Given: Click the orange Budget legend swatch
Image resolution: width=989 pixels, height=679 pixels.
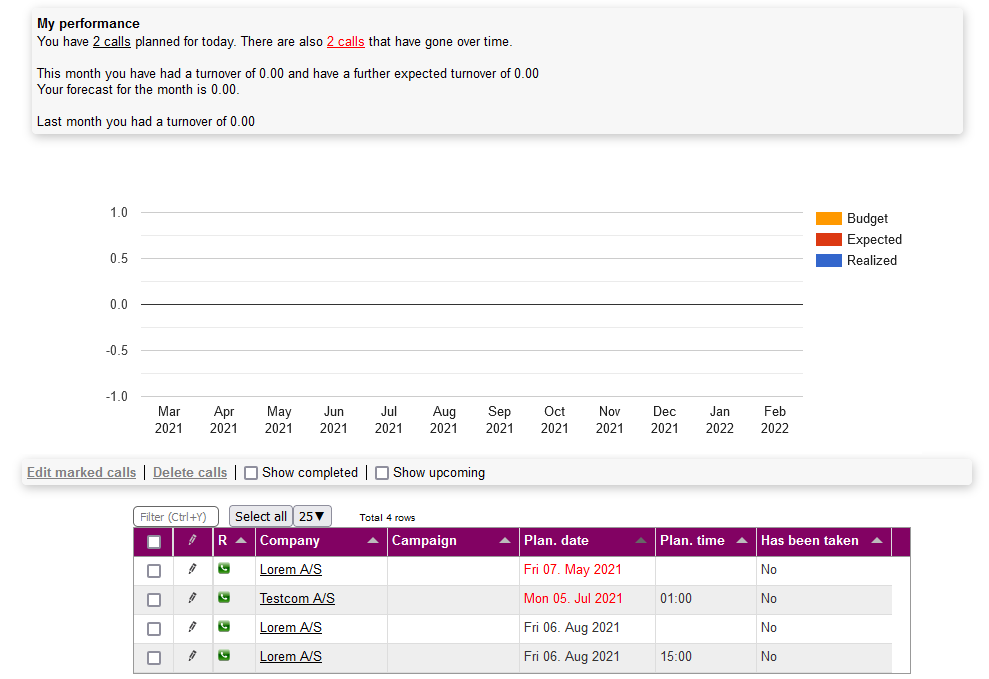Looking at the screenshot, I should [828, 219].
